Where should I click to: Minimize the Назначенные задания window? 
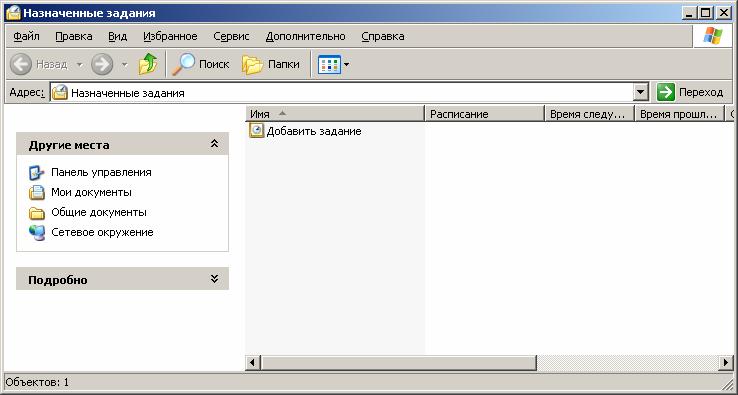click(x=690, y=13)
